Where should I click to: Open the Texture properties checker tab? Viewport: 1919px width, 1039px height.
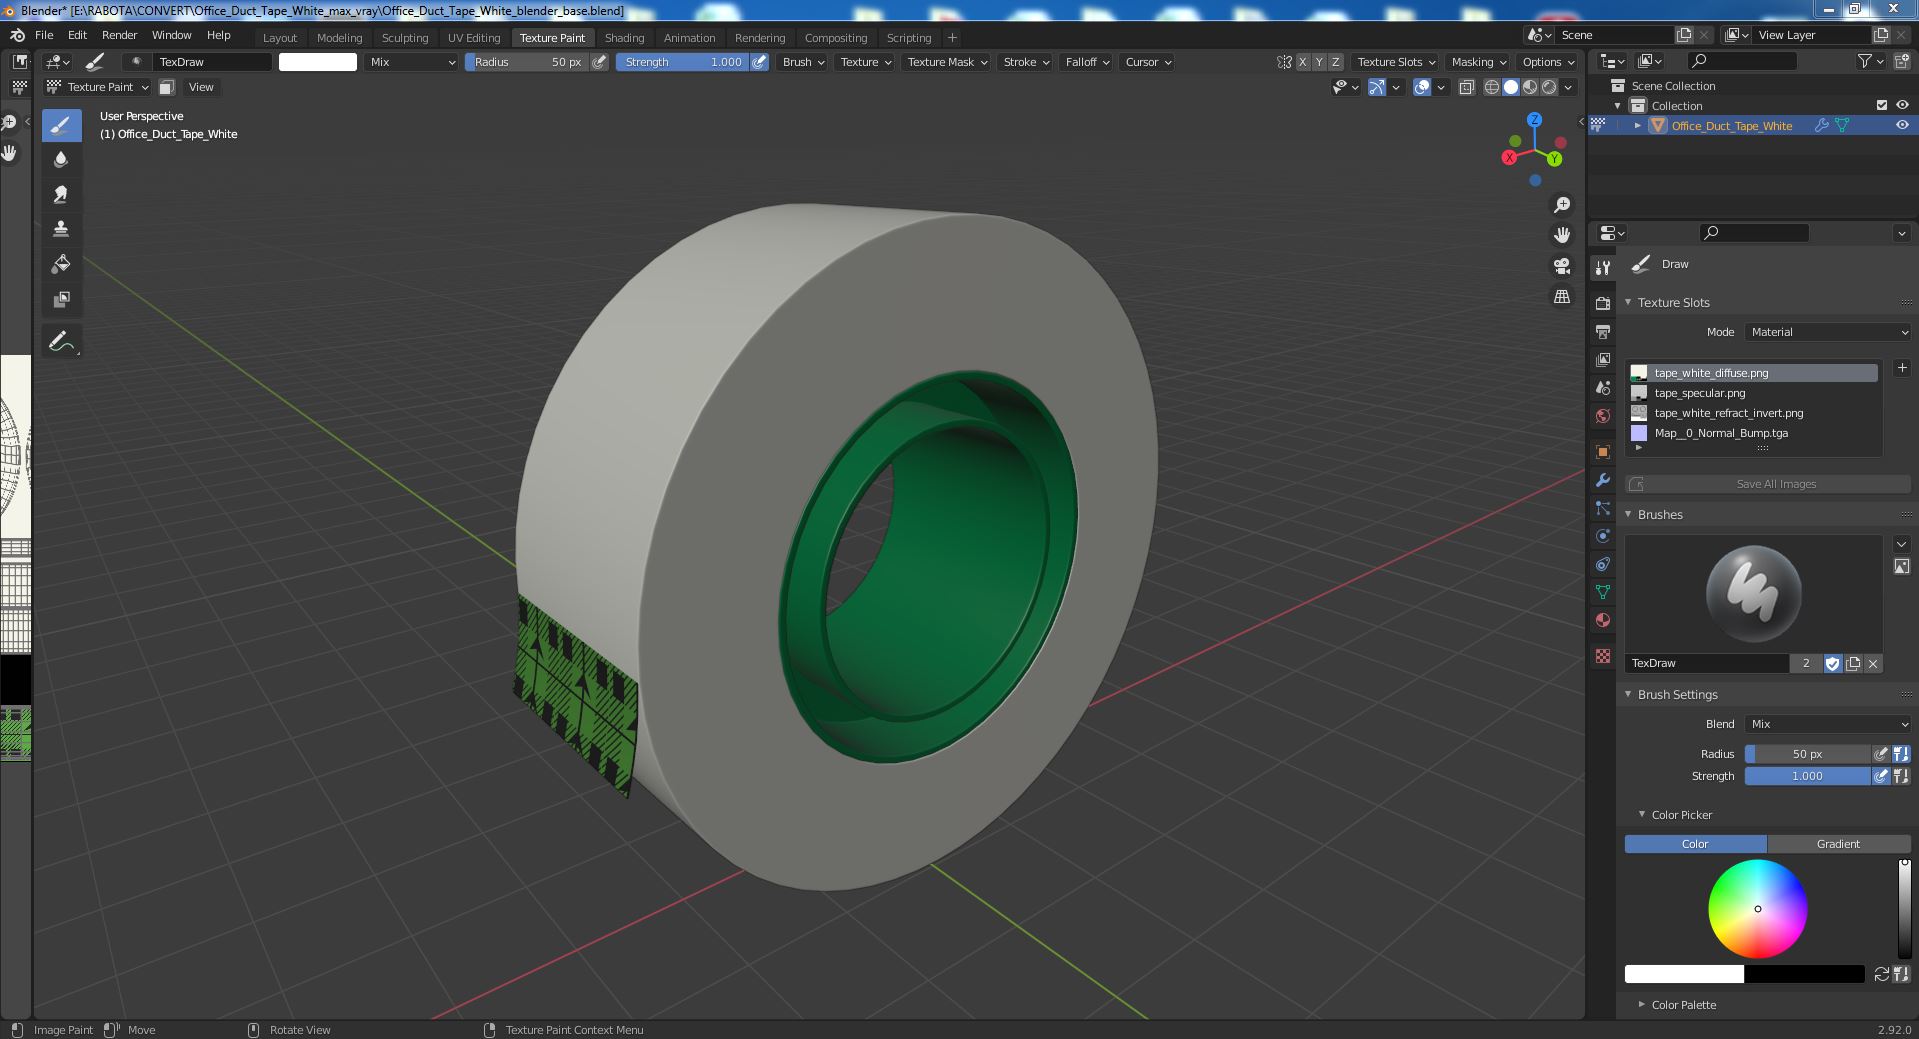[1603, 656]
